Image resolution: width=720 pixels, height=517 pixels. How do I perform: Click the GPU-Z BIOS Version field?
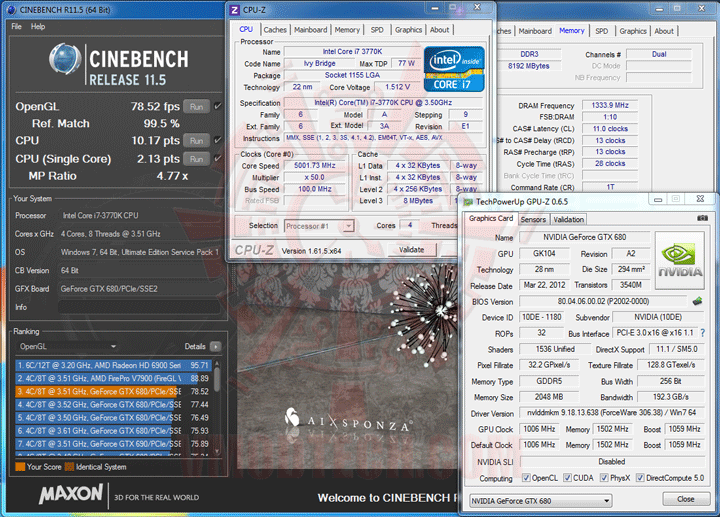(603, 302)
